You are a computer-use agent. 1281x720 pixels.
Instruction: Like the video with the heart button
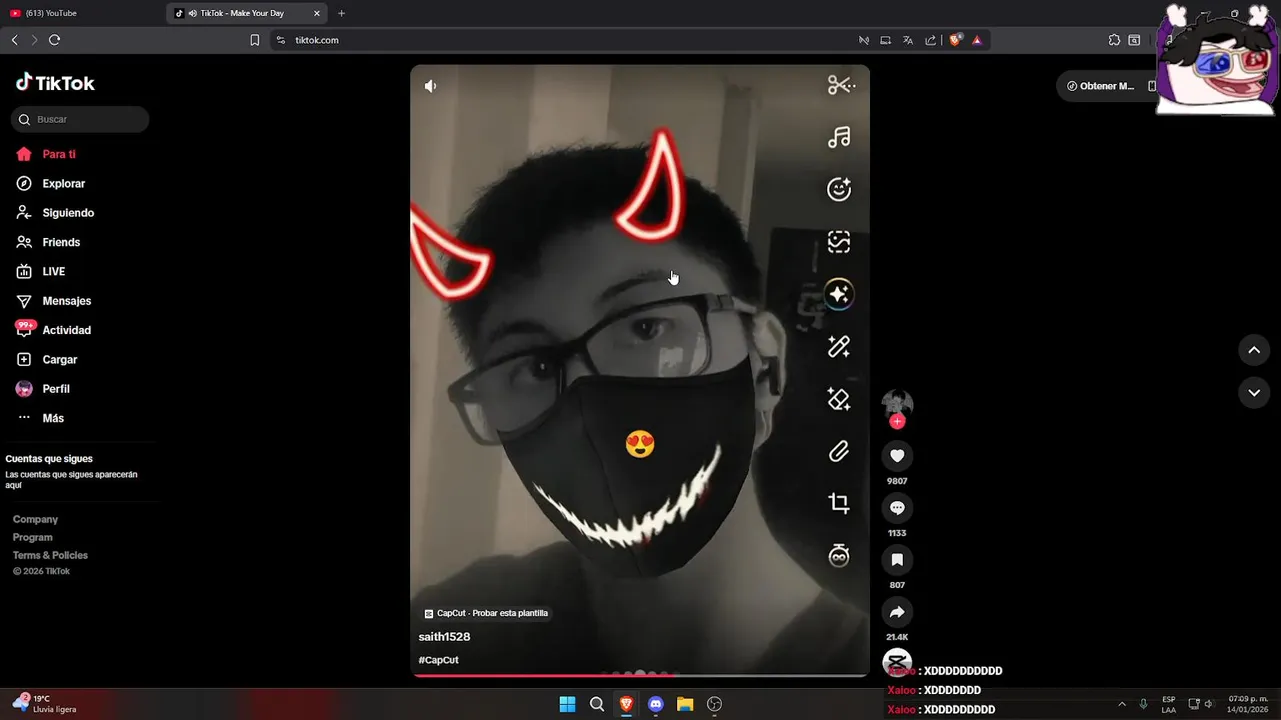(x=897, y=456)
